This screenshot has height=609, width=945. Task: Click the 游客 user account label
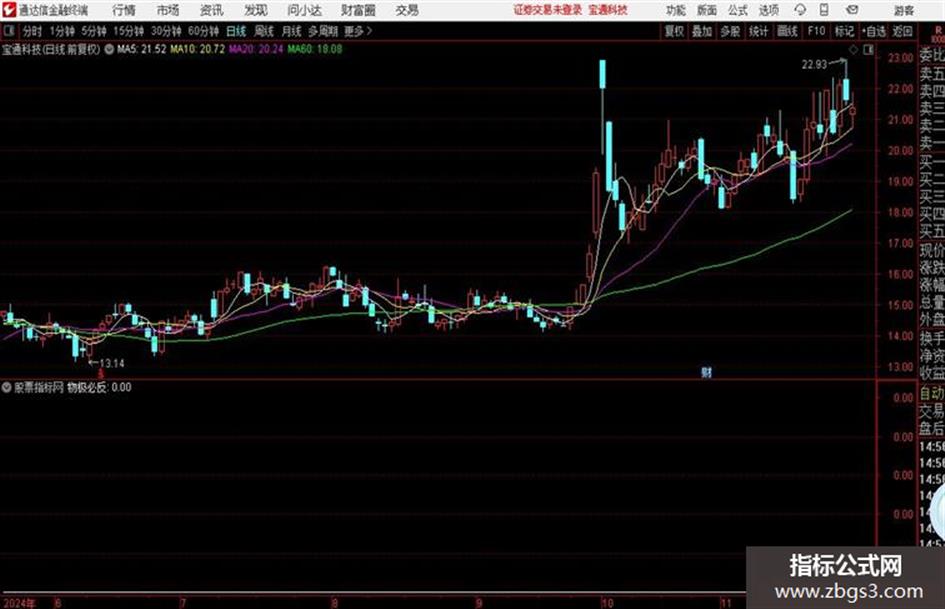[x=903, y=10]
